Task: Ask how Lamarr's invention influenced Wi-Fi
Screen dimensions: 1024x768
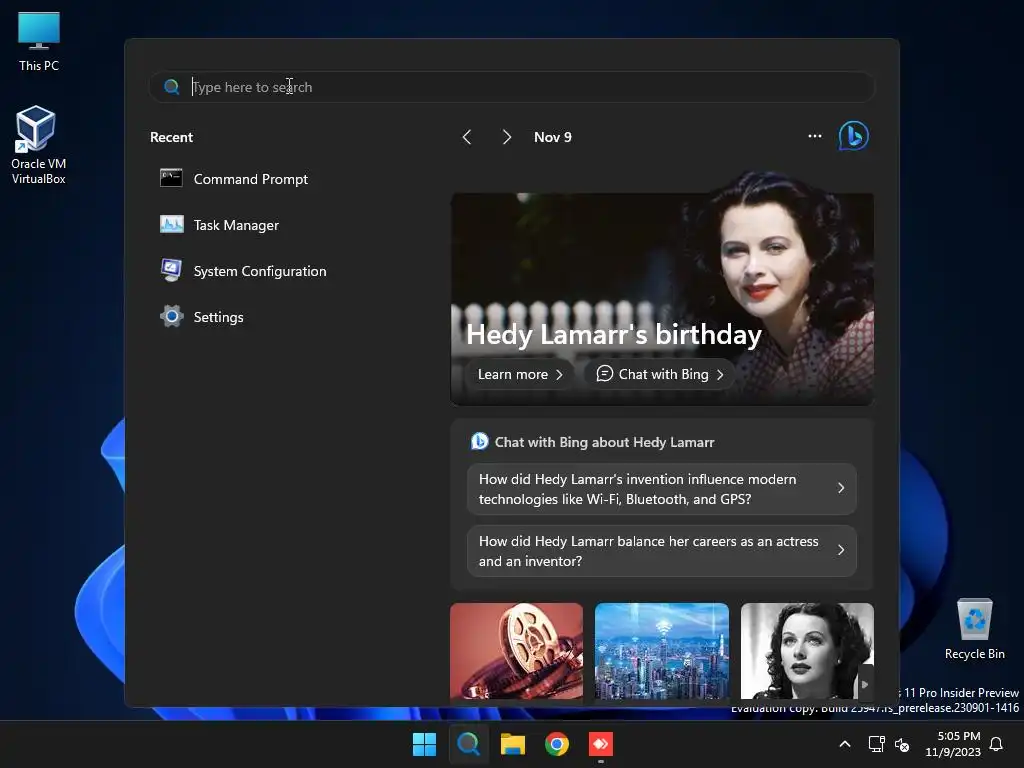Action: click(662, 489)
